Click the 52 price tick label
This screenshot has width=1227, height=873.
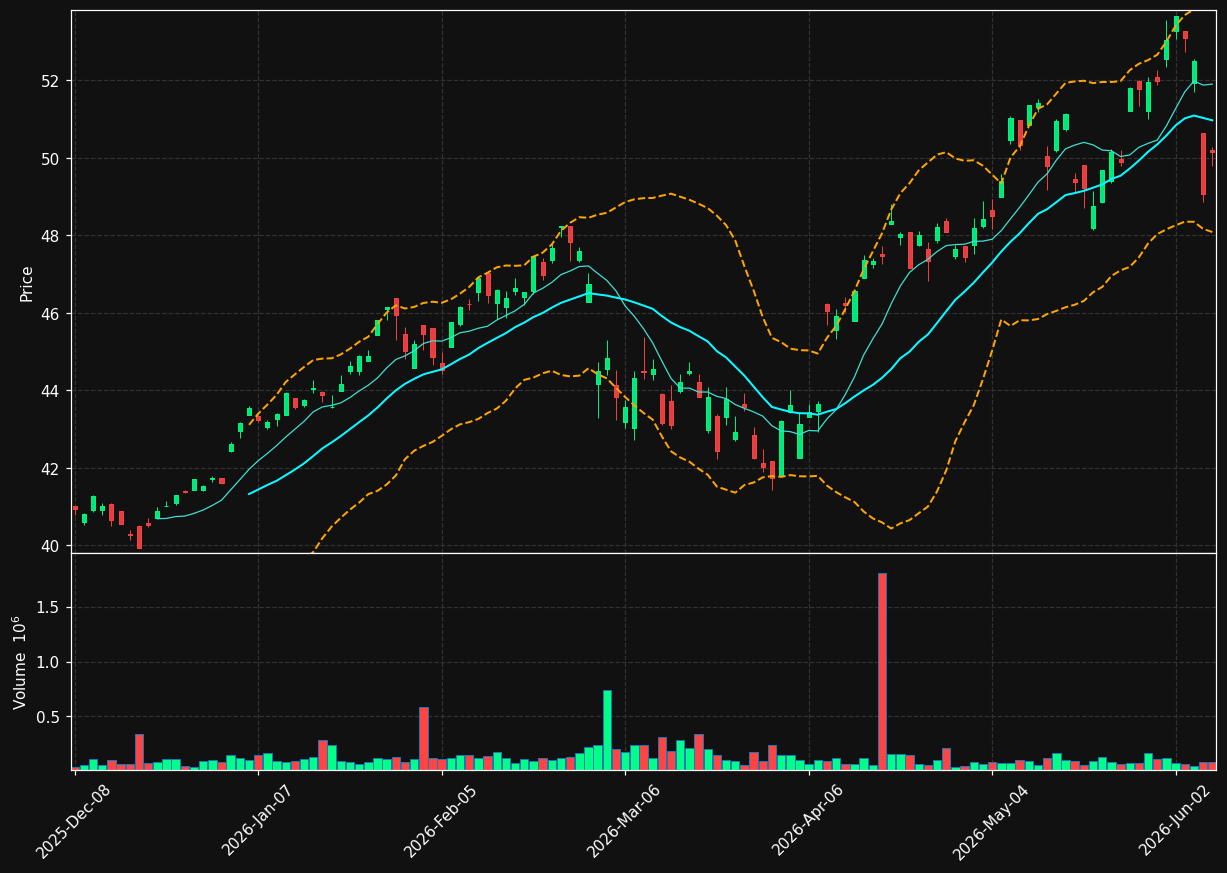(x=52, y=81)
